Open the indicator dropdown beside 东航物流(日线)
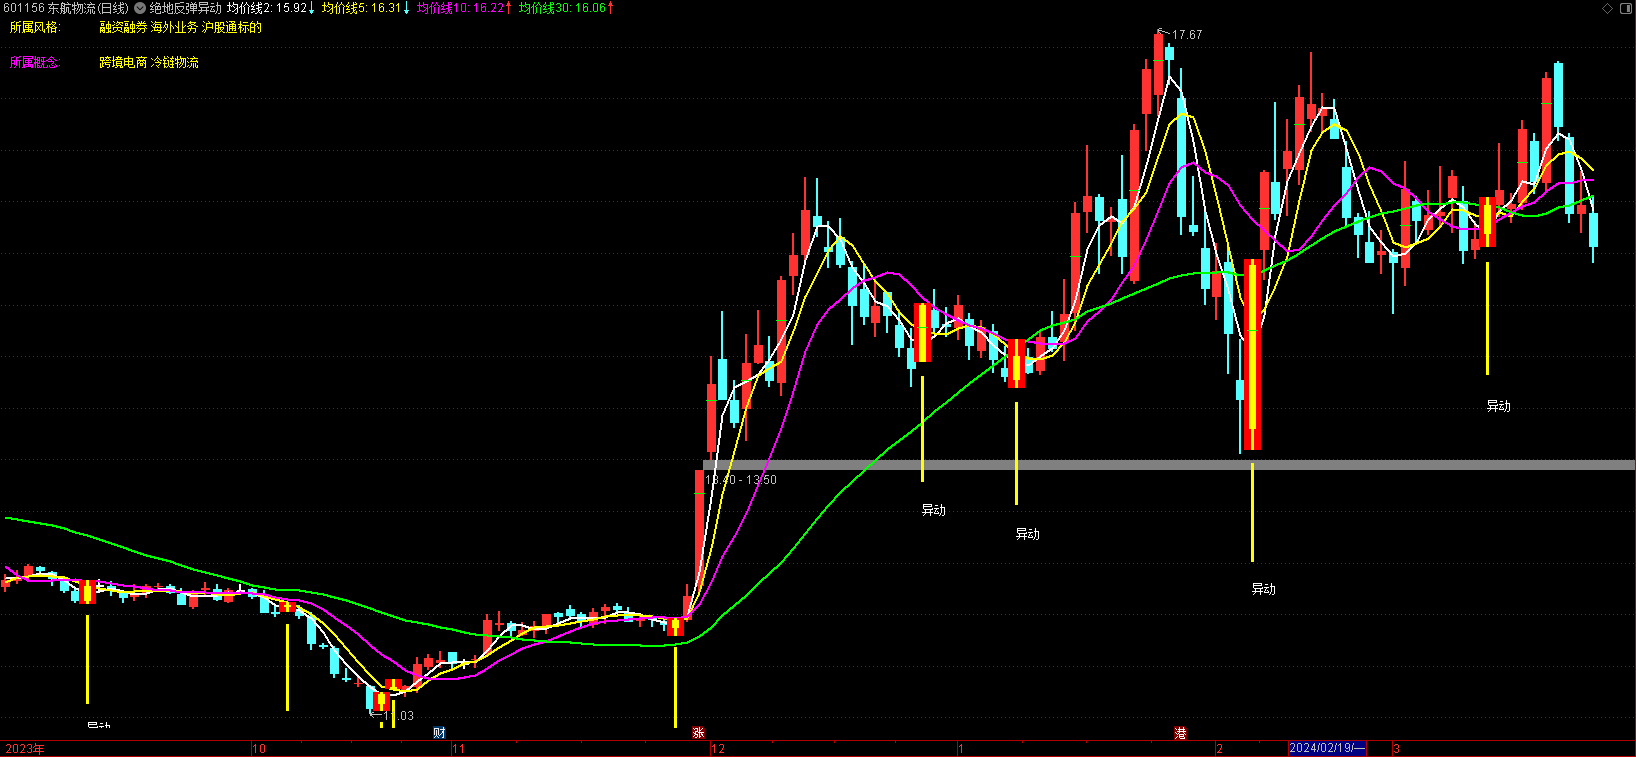This screenshot has width=1636, height=757. [x=140, y=8]
